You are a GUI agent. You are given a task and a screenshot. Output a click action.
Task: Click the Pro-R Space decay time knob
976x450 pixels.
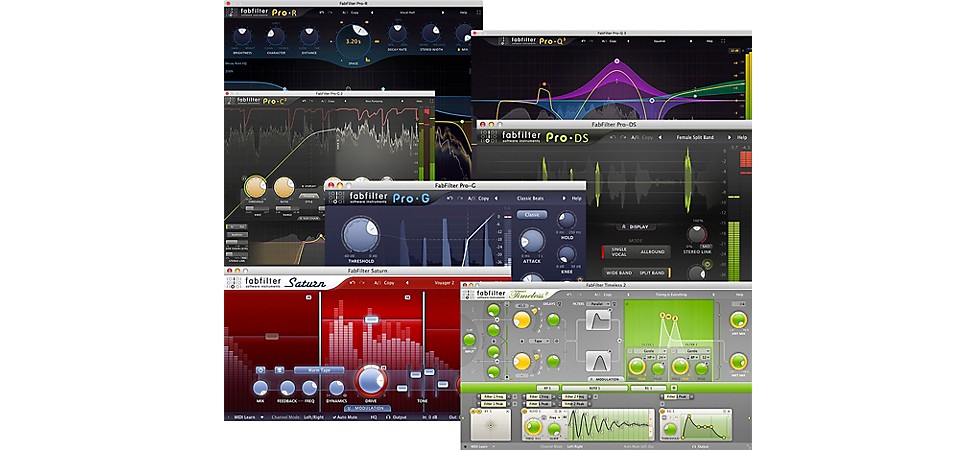pos(353,42)
